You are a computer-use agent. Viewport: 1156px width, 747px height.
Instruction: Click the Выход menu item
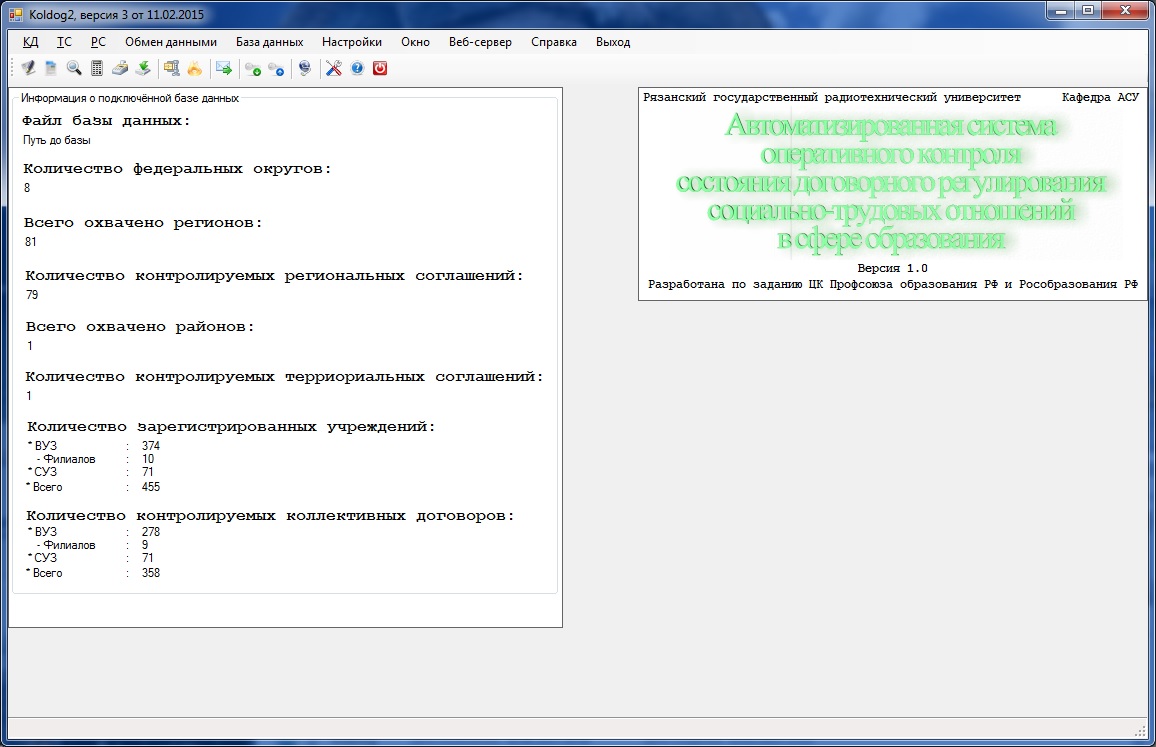click(x=613, y=42)
